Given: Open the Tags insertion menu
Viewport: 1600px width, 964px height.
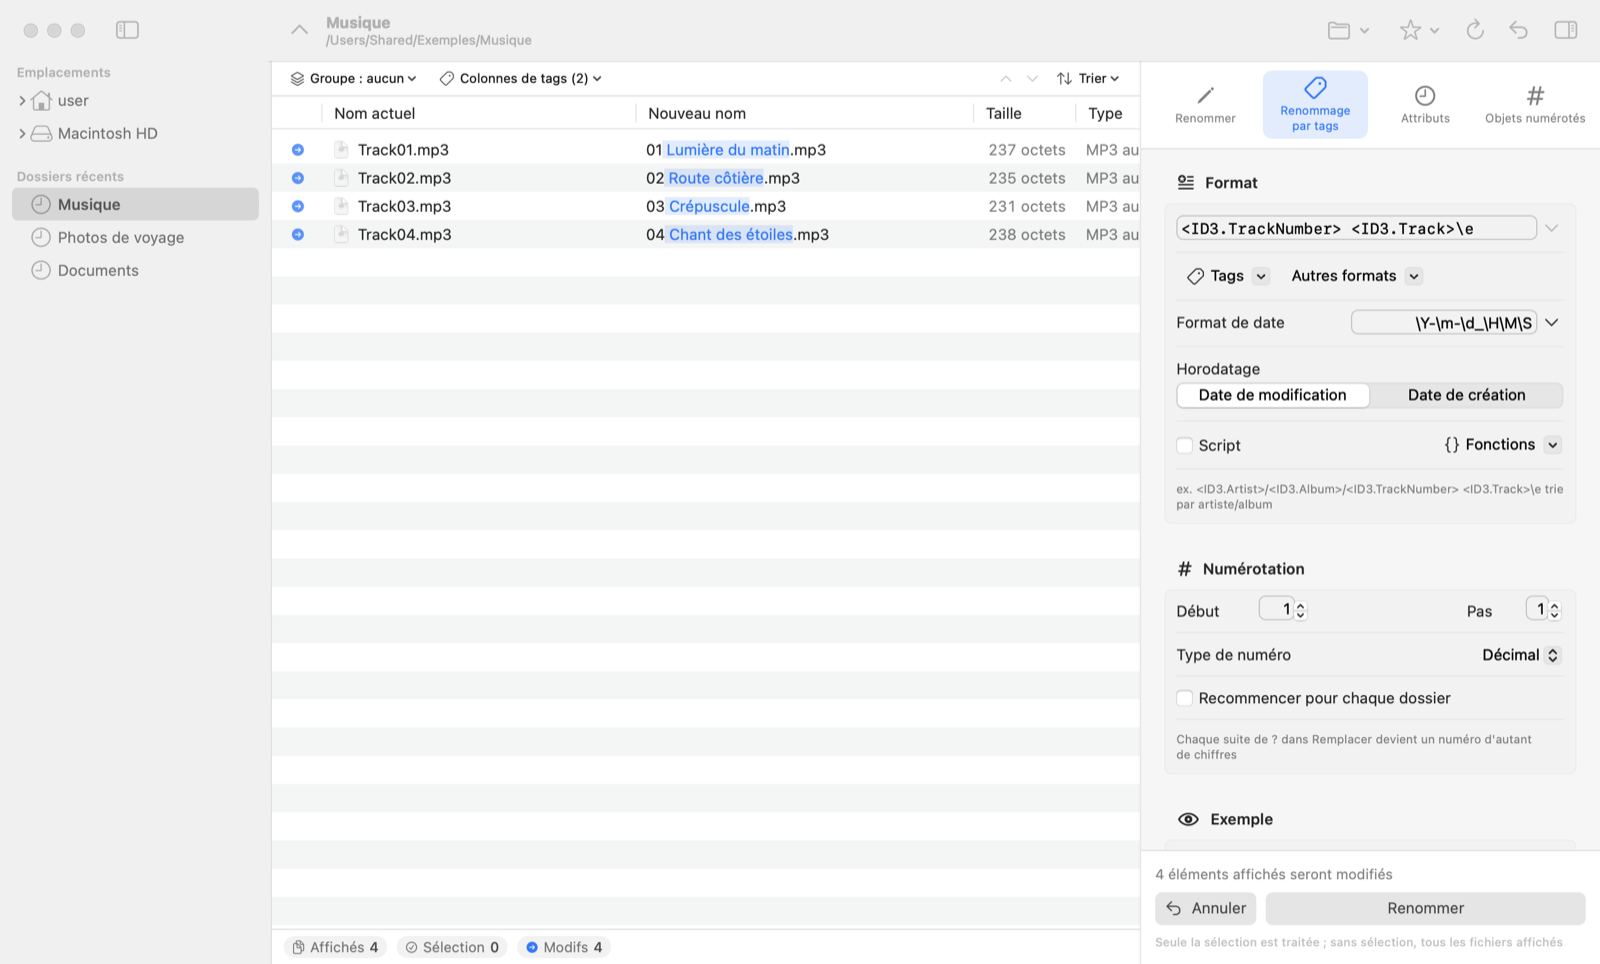Looking at the screenshot, I should tap(1227, 276).
